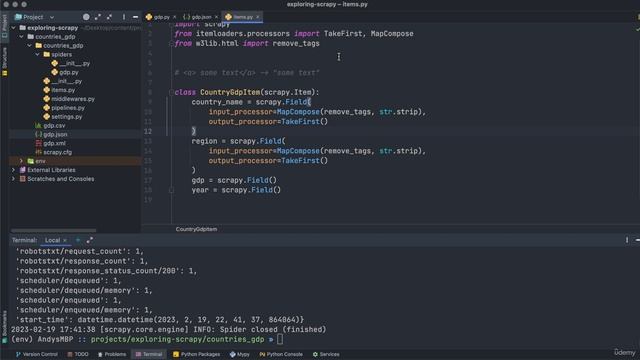Collapse the spiders folder
This screenshot has height=360, width=640.
coord(38,55)
